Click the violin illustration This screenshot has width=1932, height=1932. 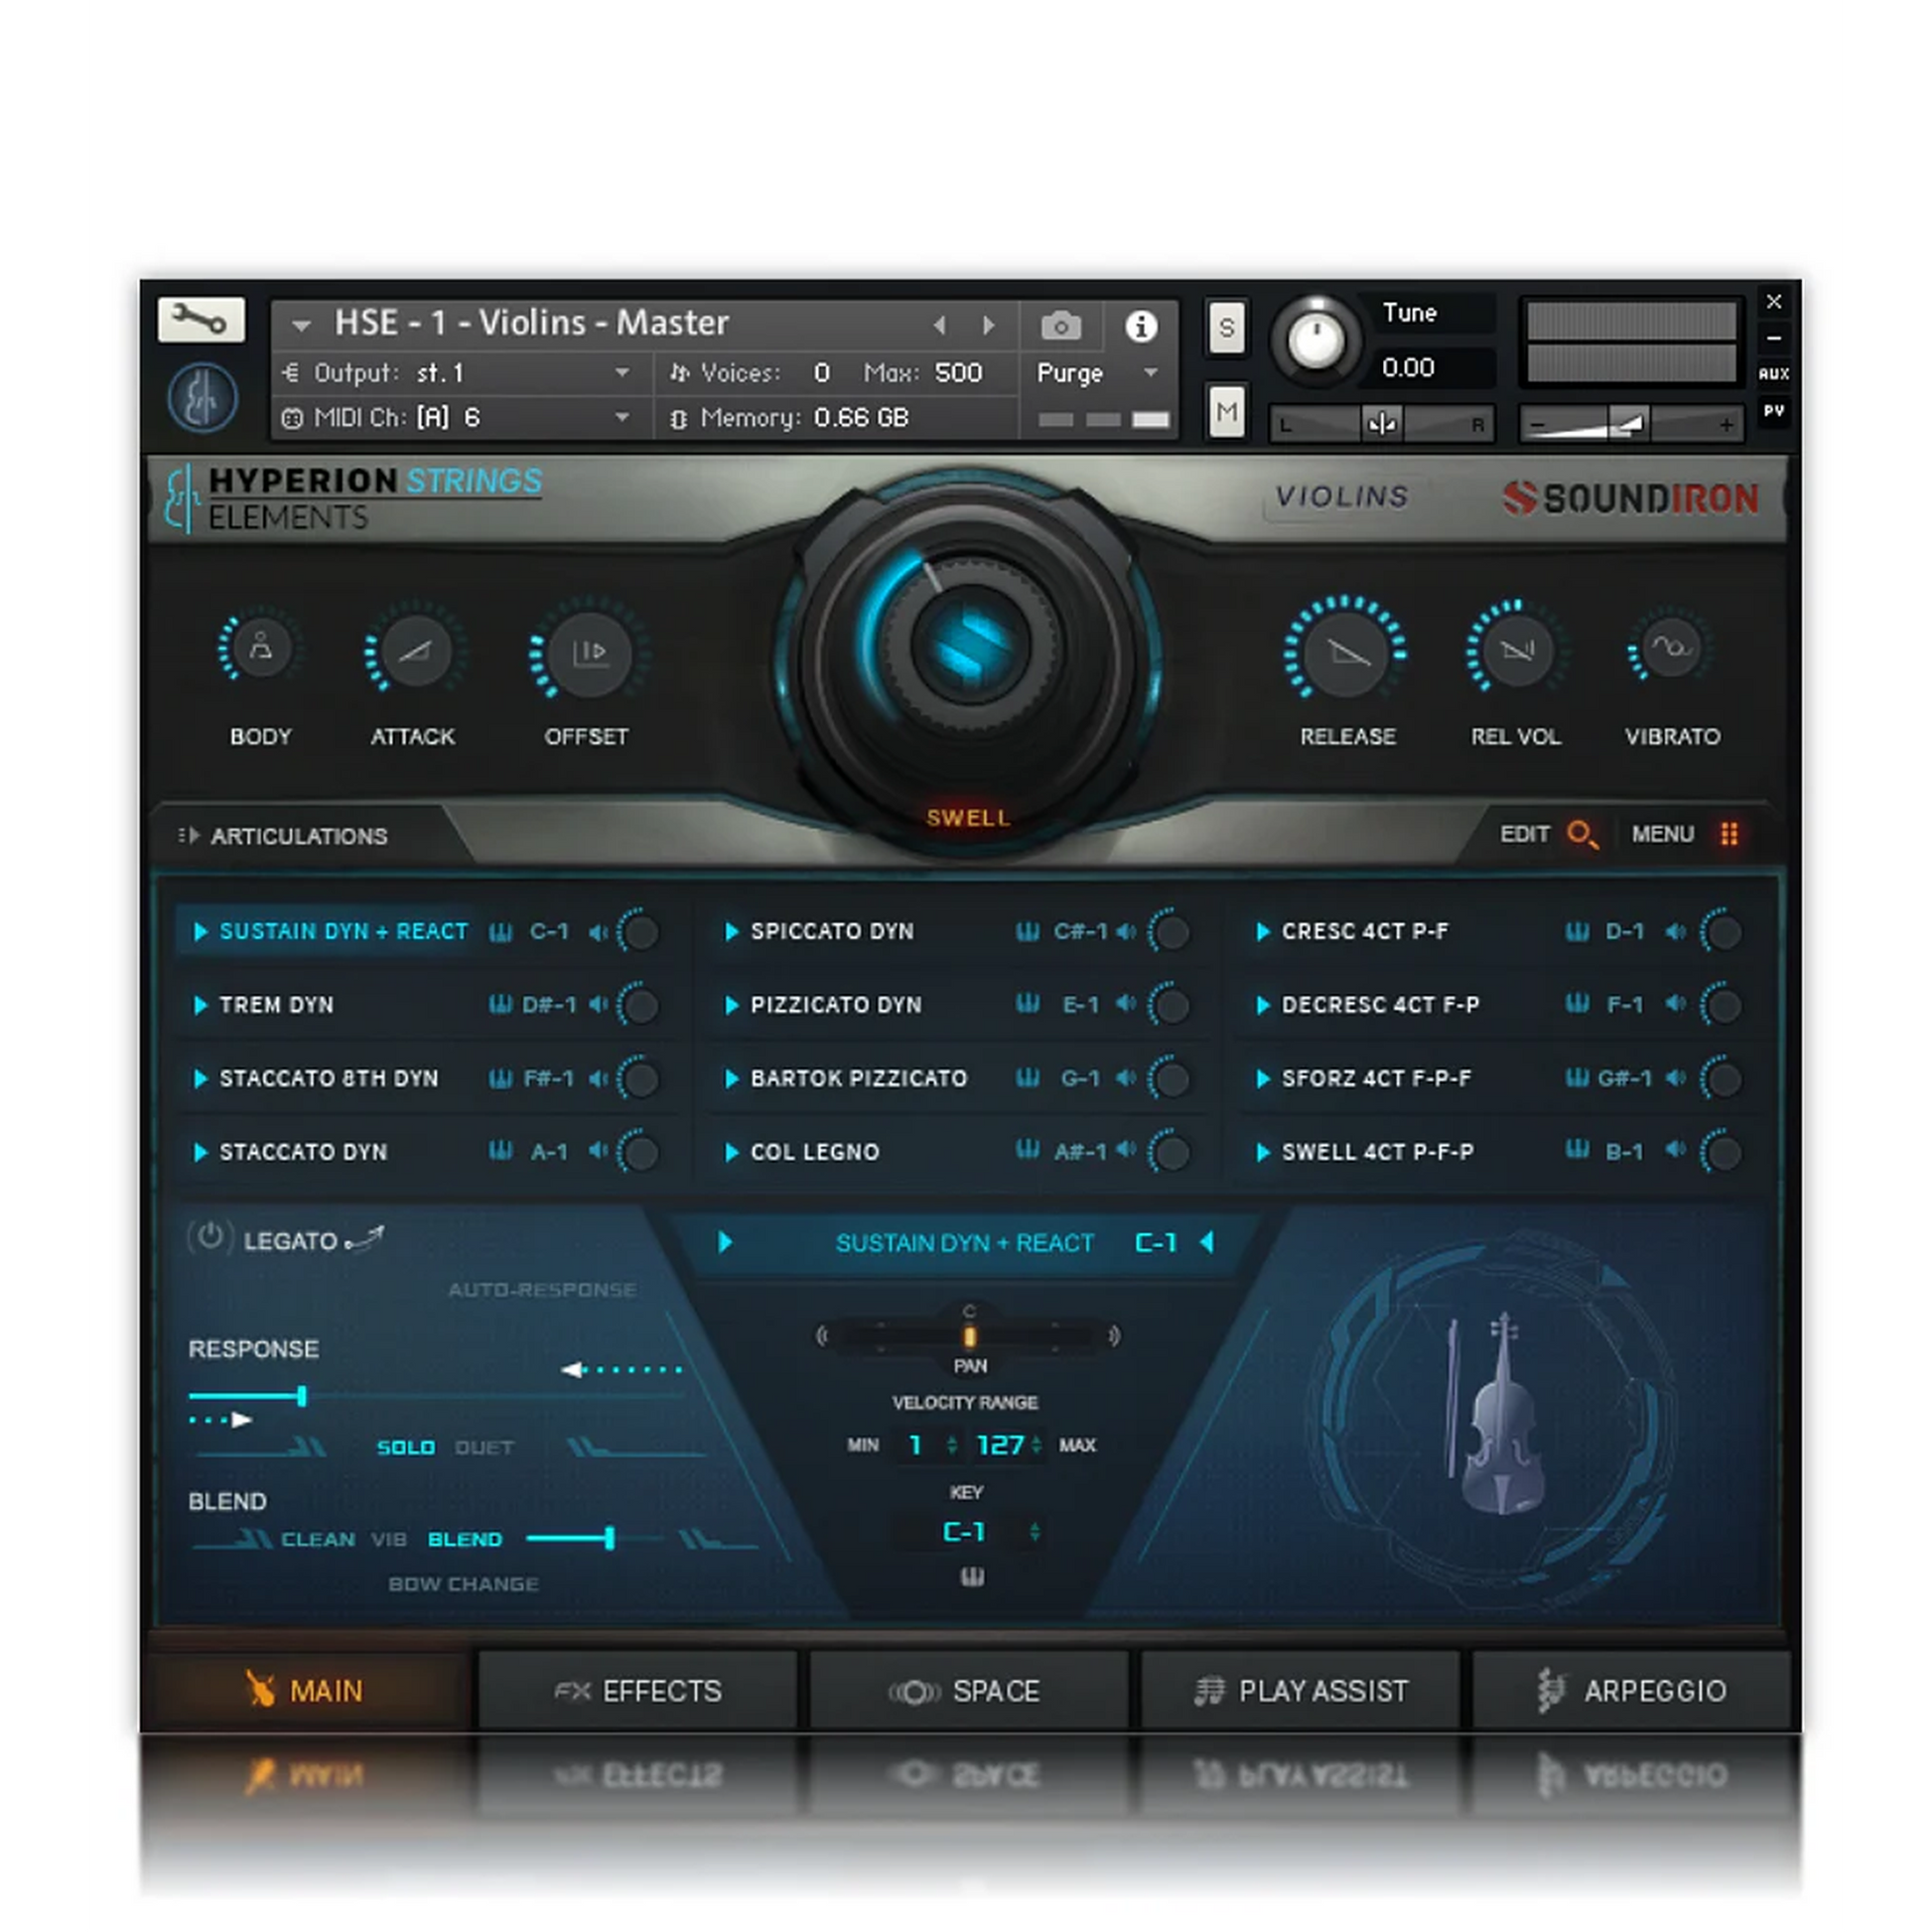click(1497, 1415)
